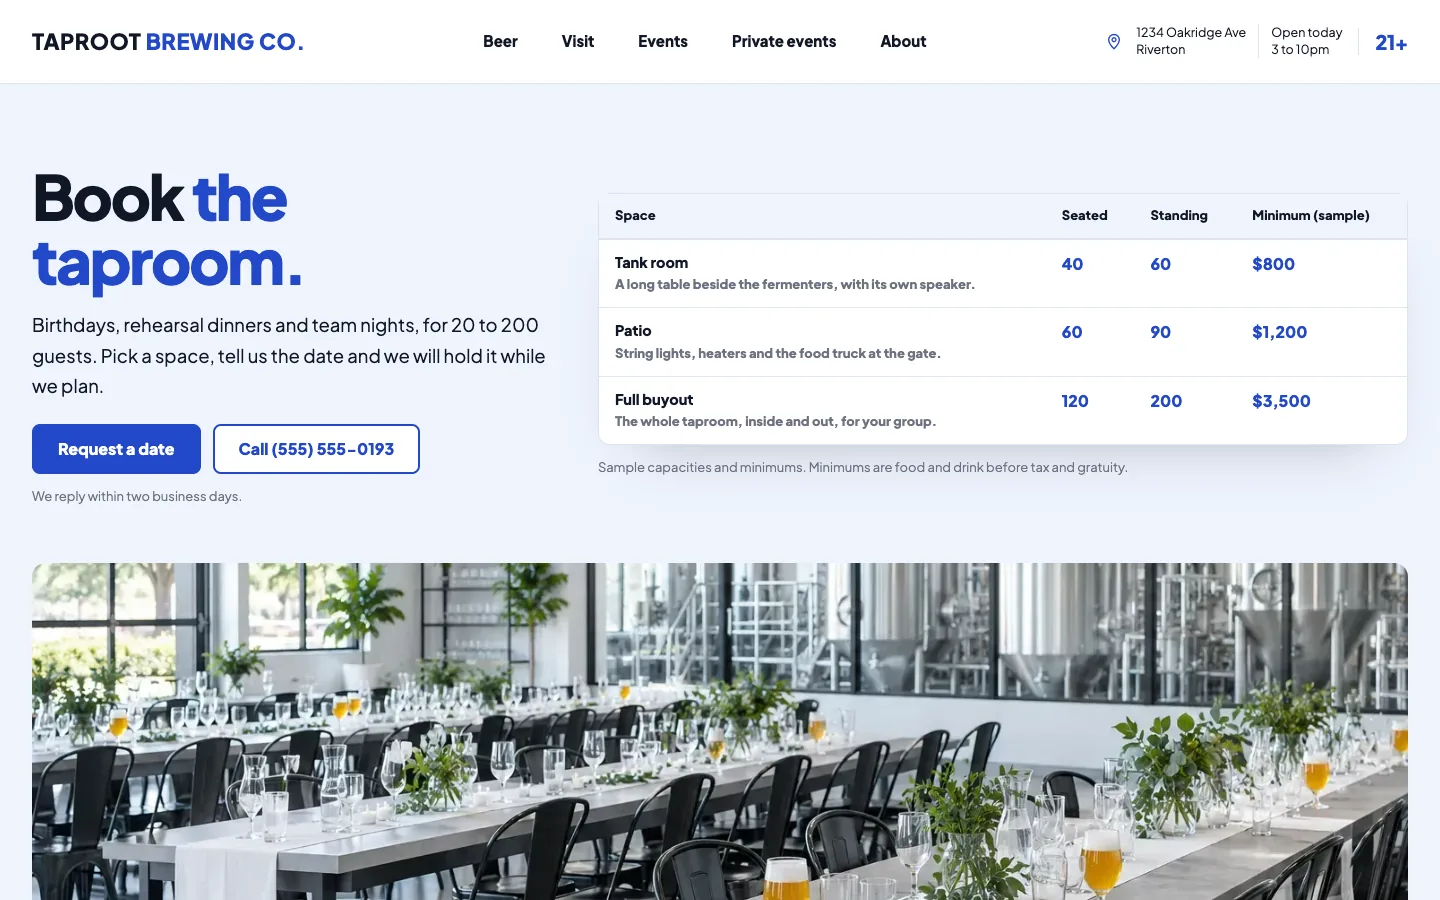Open the About page
The image size is (1440, 900).
coord(903,41)
